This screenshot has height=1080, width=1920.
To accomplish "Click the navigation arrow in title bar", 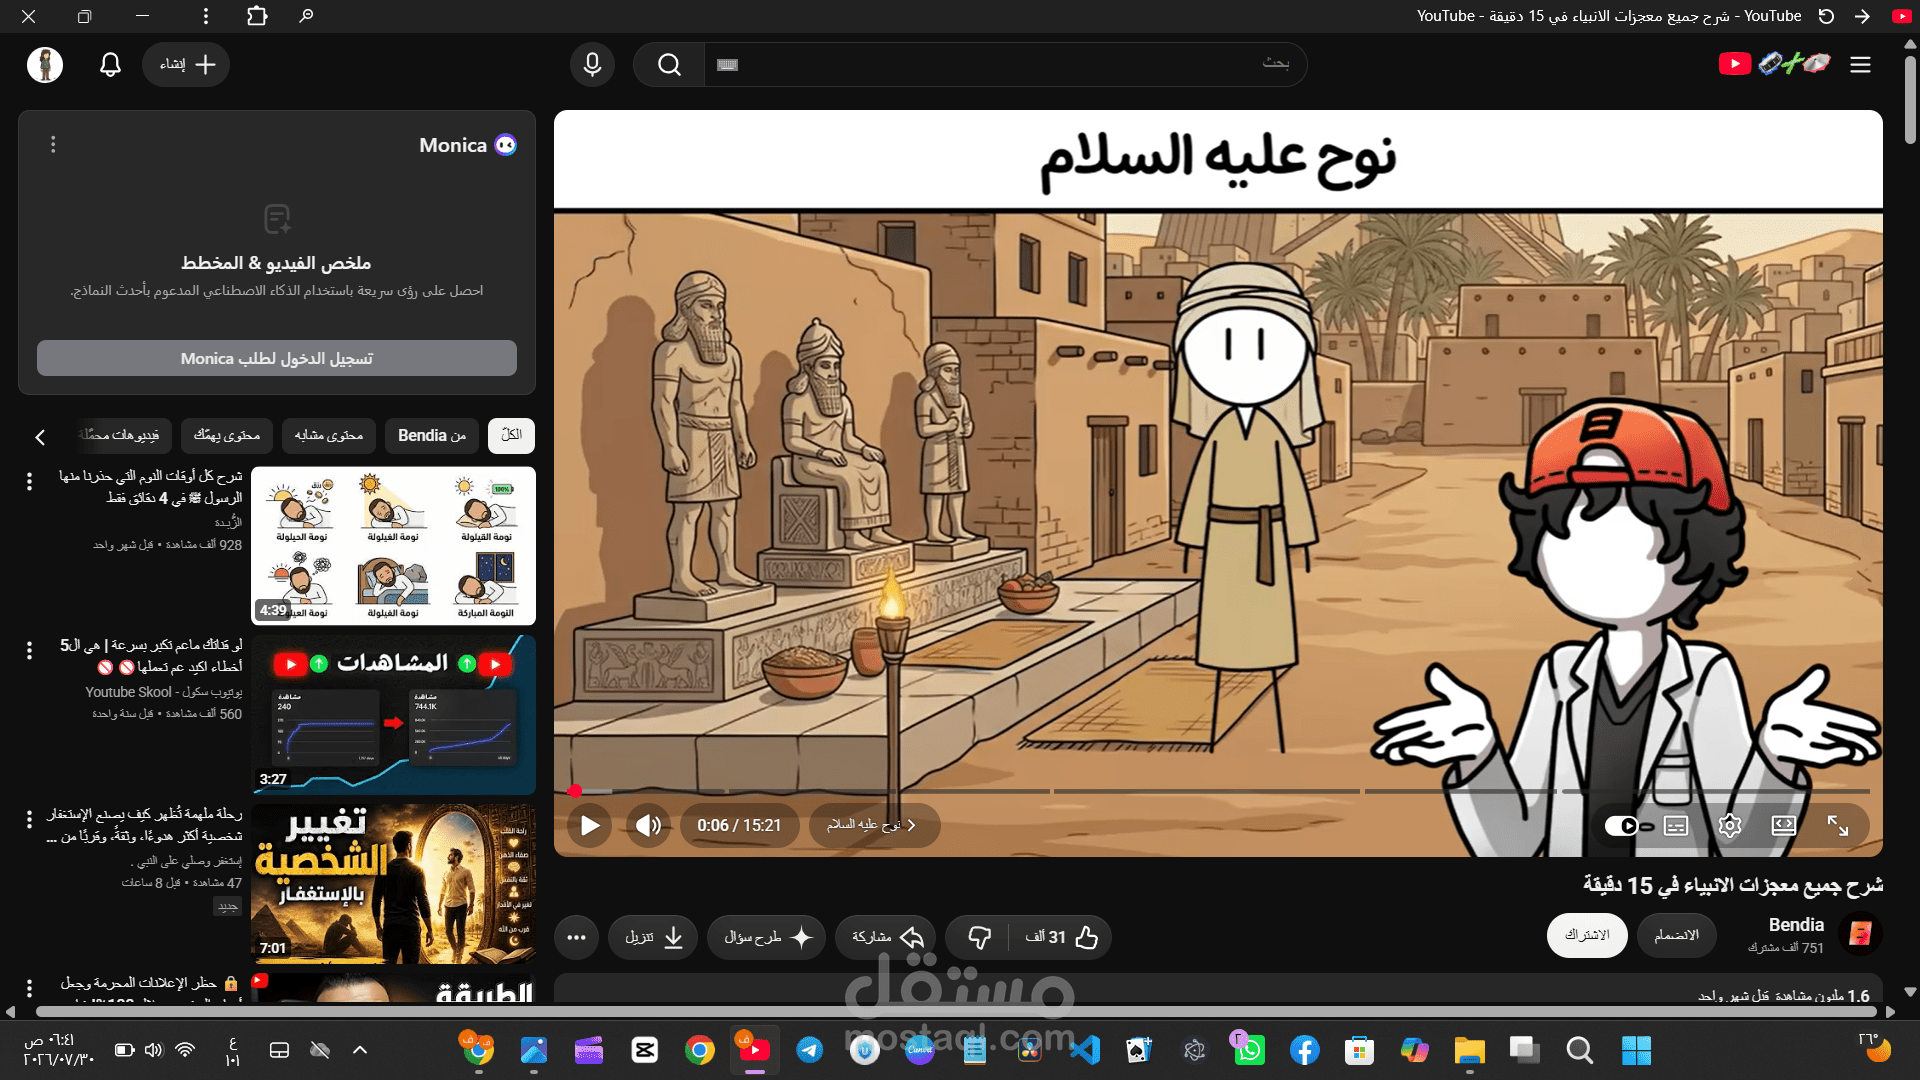I will coord(1862,16).
